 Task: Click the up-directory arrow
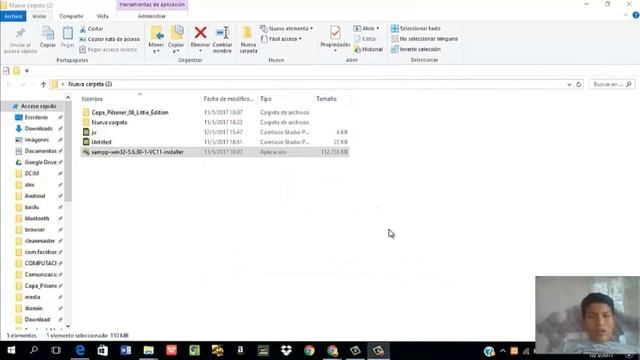coord(43,84)
